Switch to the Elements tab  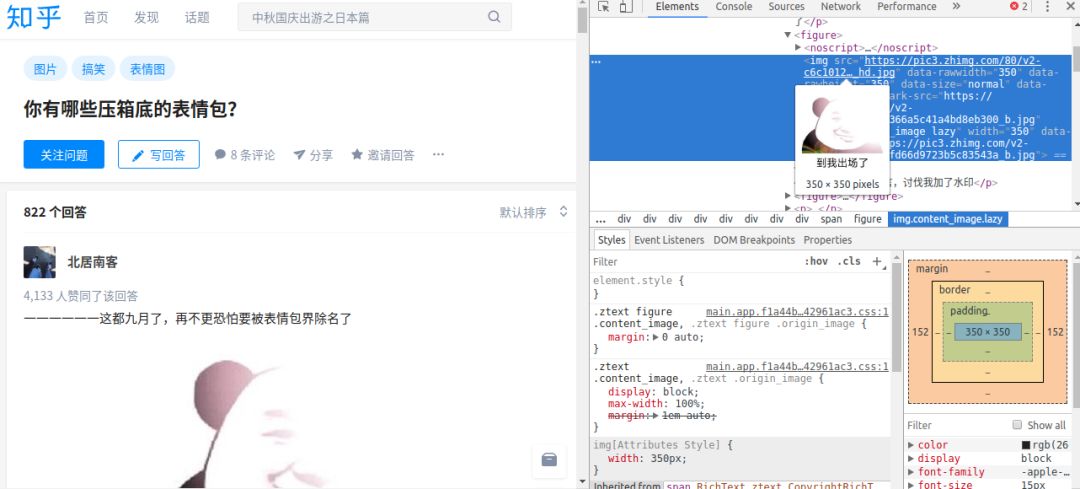[x=677, y=6]
